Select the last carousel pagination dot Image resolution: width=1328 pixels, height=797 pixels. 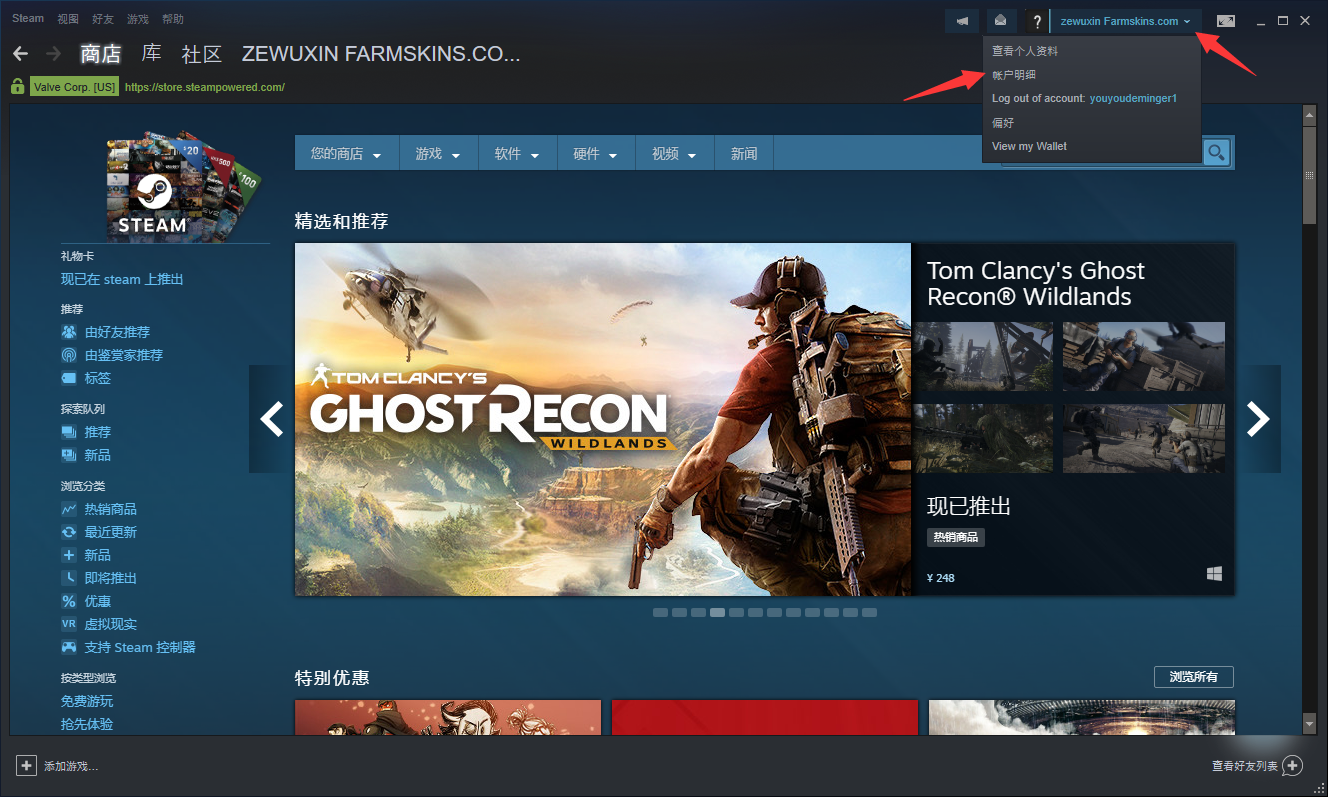(869, 612)
